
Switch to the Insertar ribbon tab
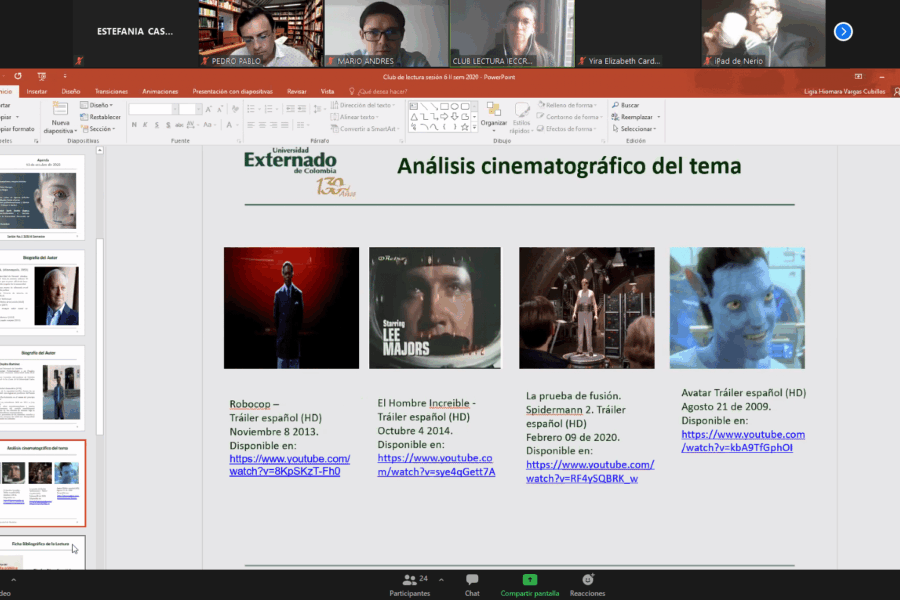[x=37, y=91]
